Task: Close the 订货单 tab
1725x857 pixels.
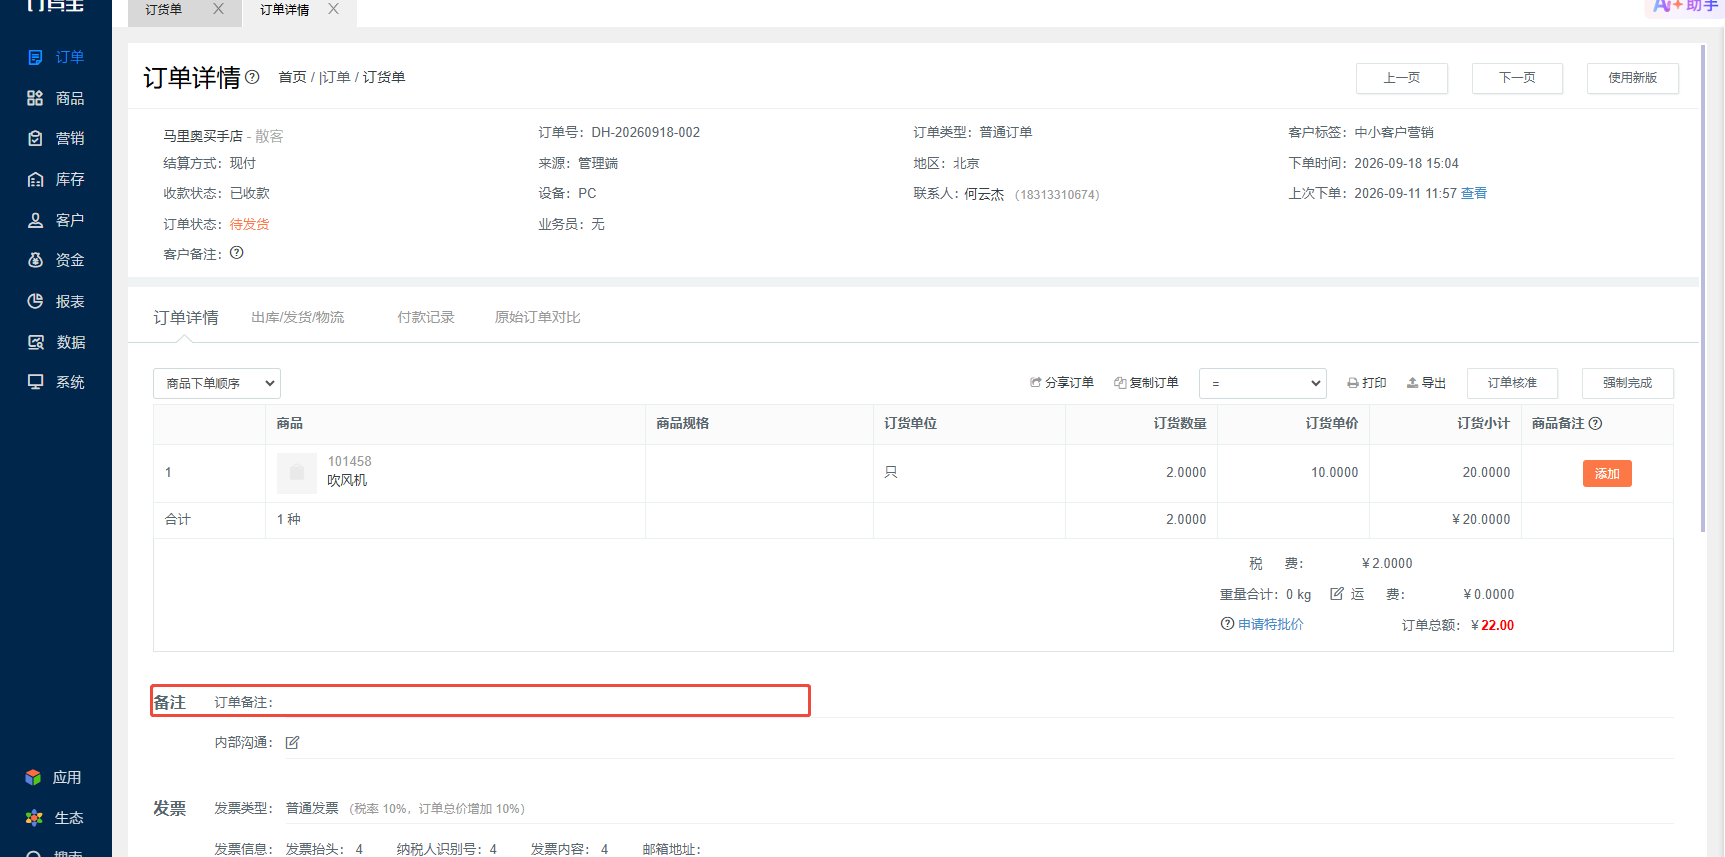Action: (218, 9)
